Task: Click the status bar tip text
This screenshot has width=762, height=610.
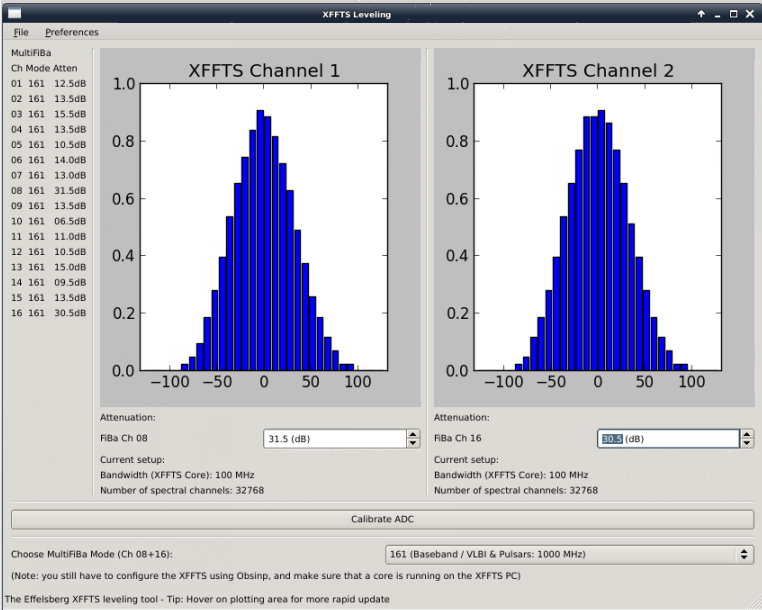Action: [x=197, y=599]
